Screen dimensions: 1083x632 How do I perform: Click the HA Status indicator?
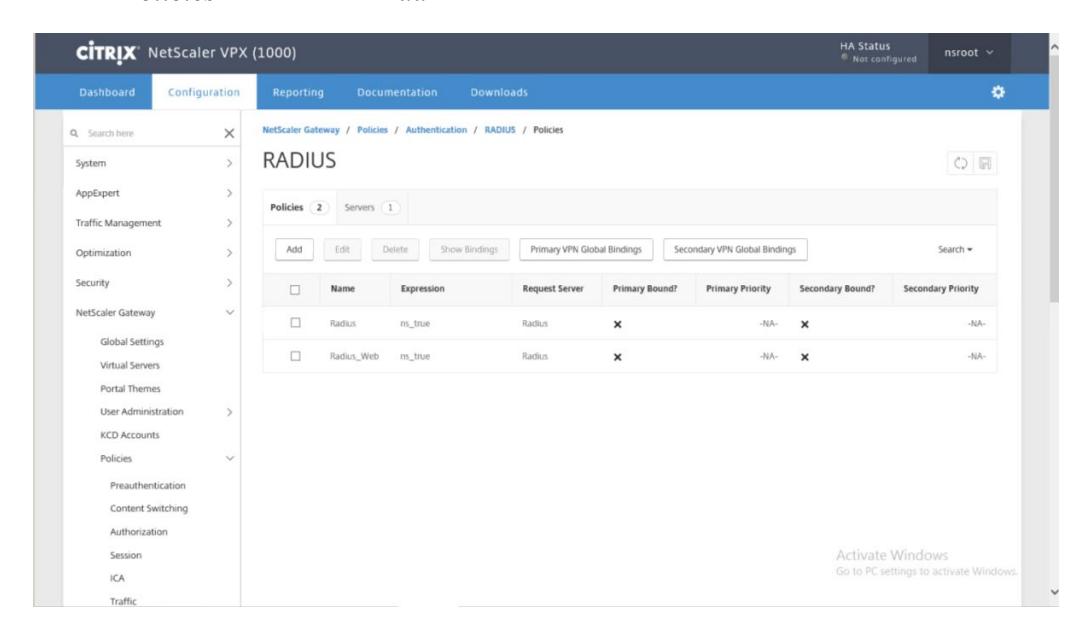click(878, 52)
